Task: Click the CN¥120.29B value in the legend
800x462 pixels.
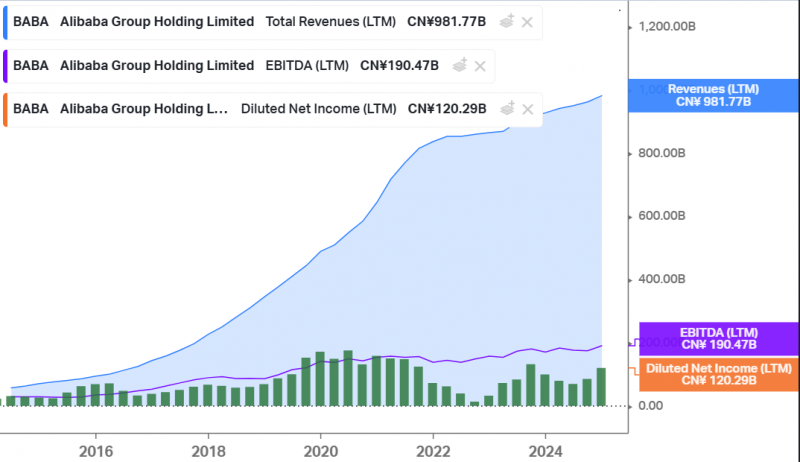Action: [x=447, y=109]
